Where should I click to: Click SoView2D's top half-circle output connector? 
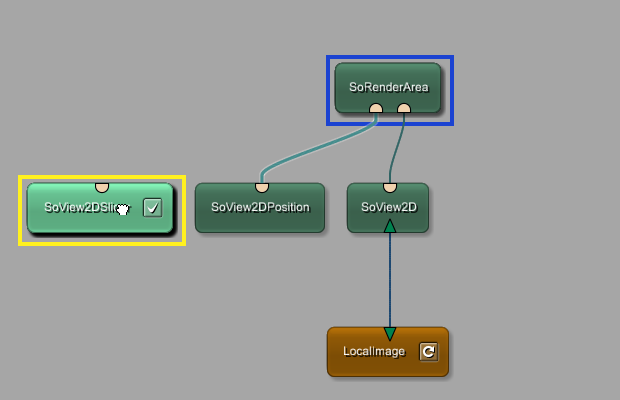point(390,187)
